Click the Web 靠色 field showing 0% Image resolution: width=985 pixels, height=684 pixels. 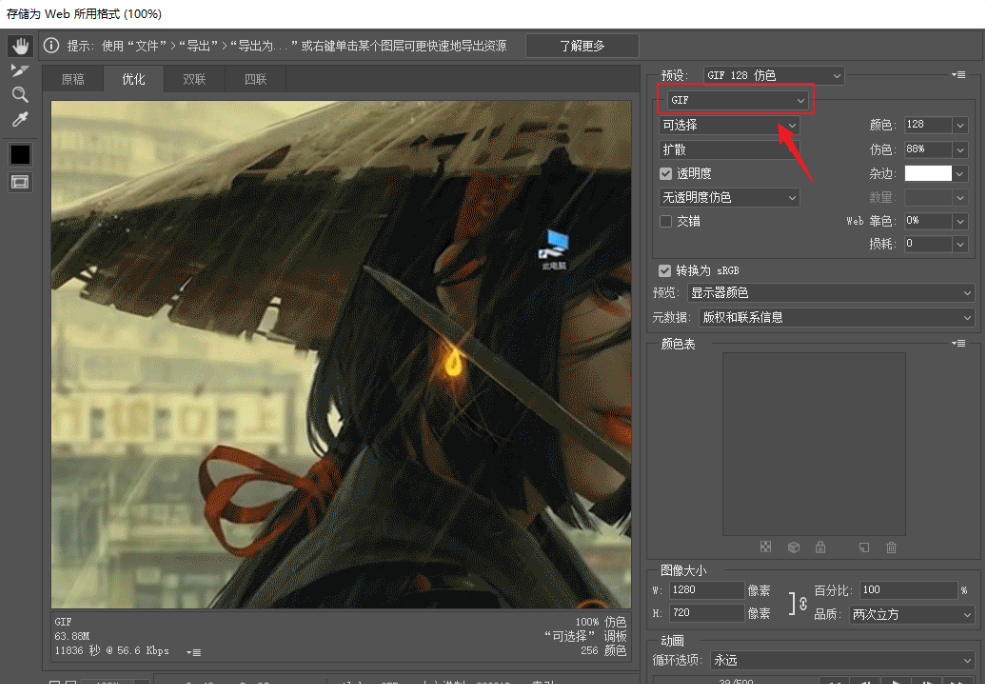point(928,221)
